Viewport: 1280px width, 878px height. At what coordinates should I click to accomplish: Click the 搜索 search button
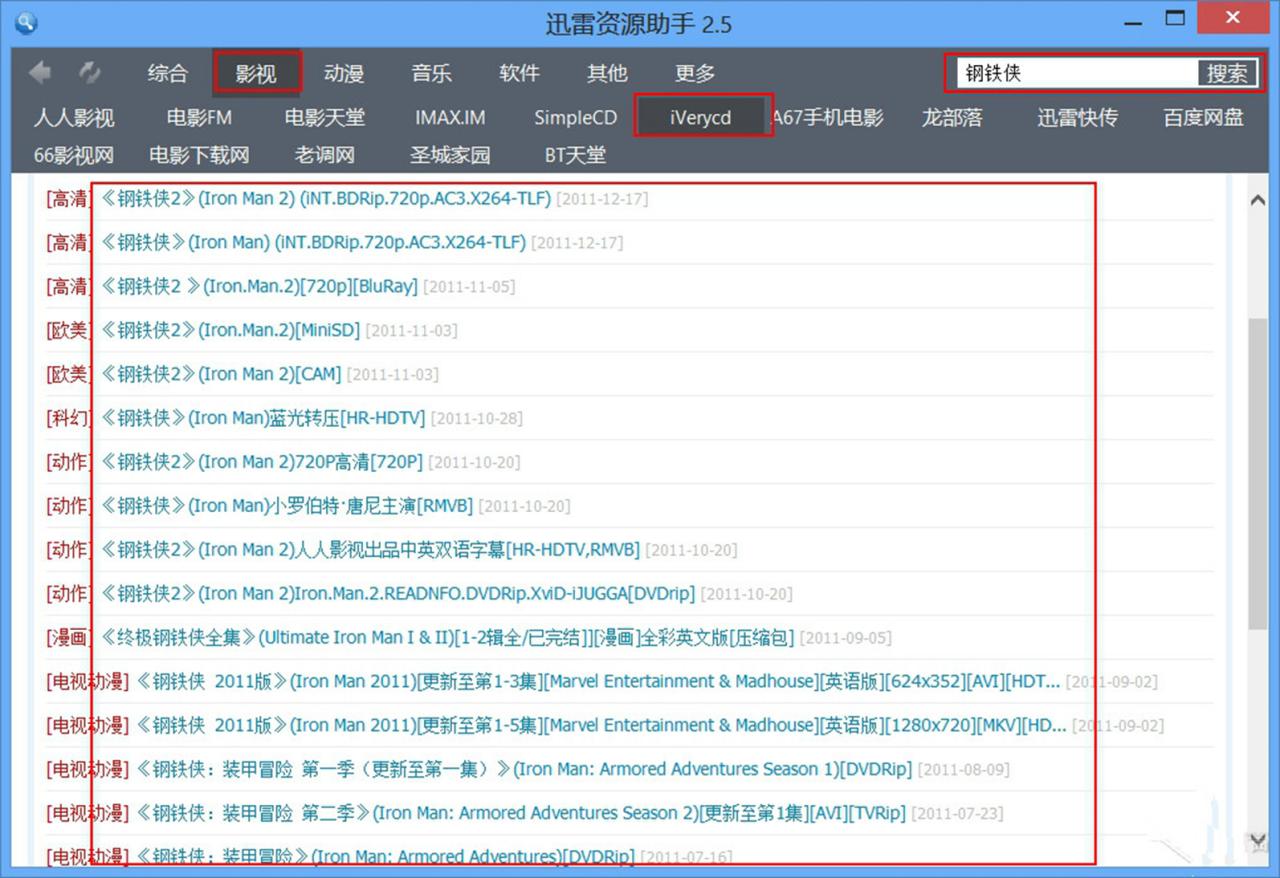pyautogui.click(x=1228, y=71)
